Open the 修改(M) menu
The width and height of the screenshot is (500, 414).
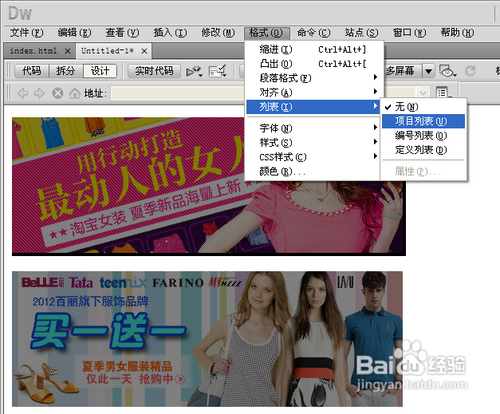[218, 33]
